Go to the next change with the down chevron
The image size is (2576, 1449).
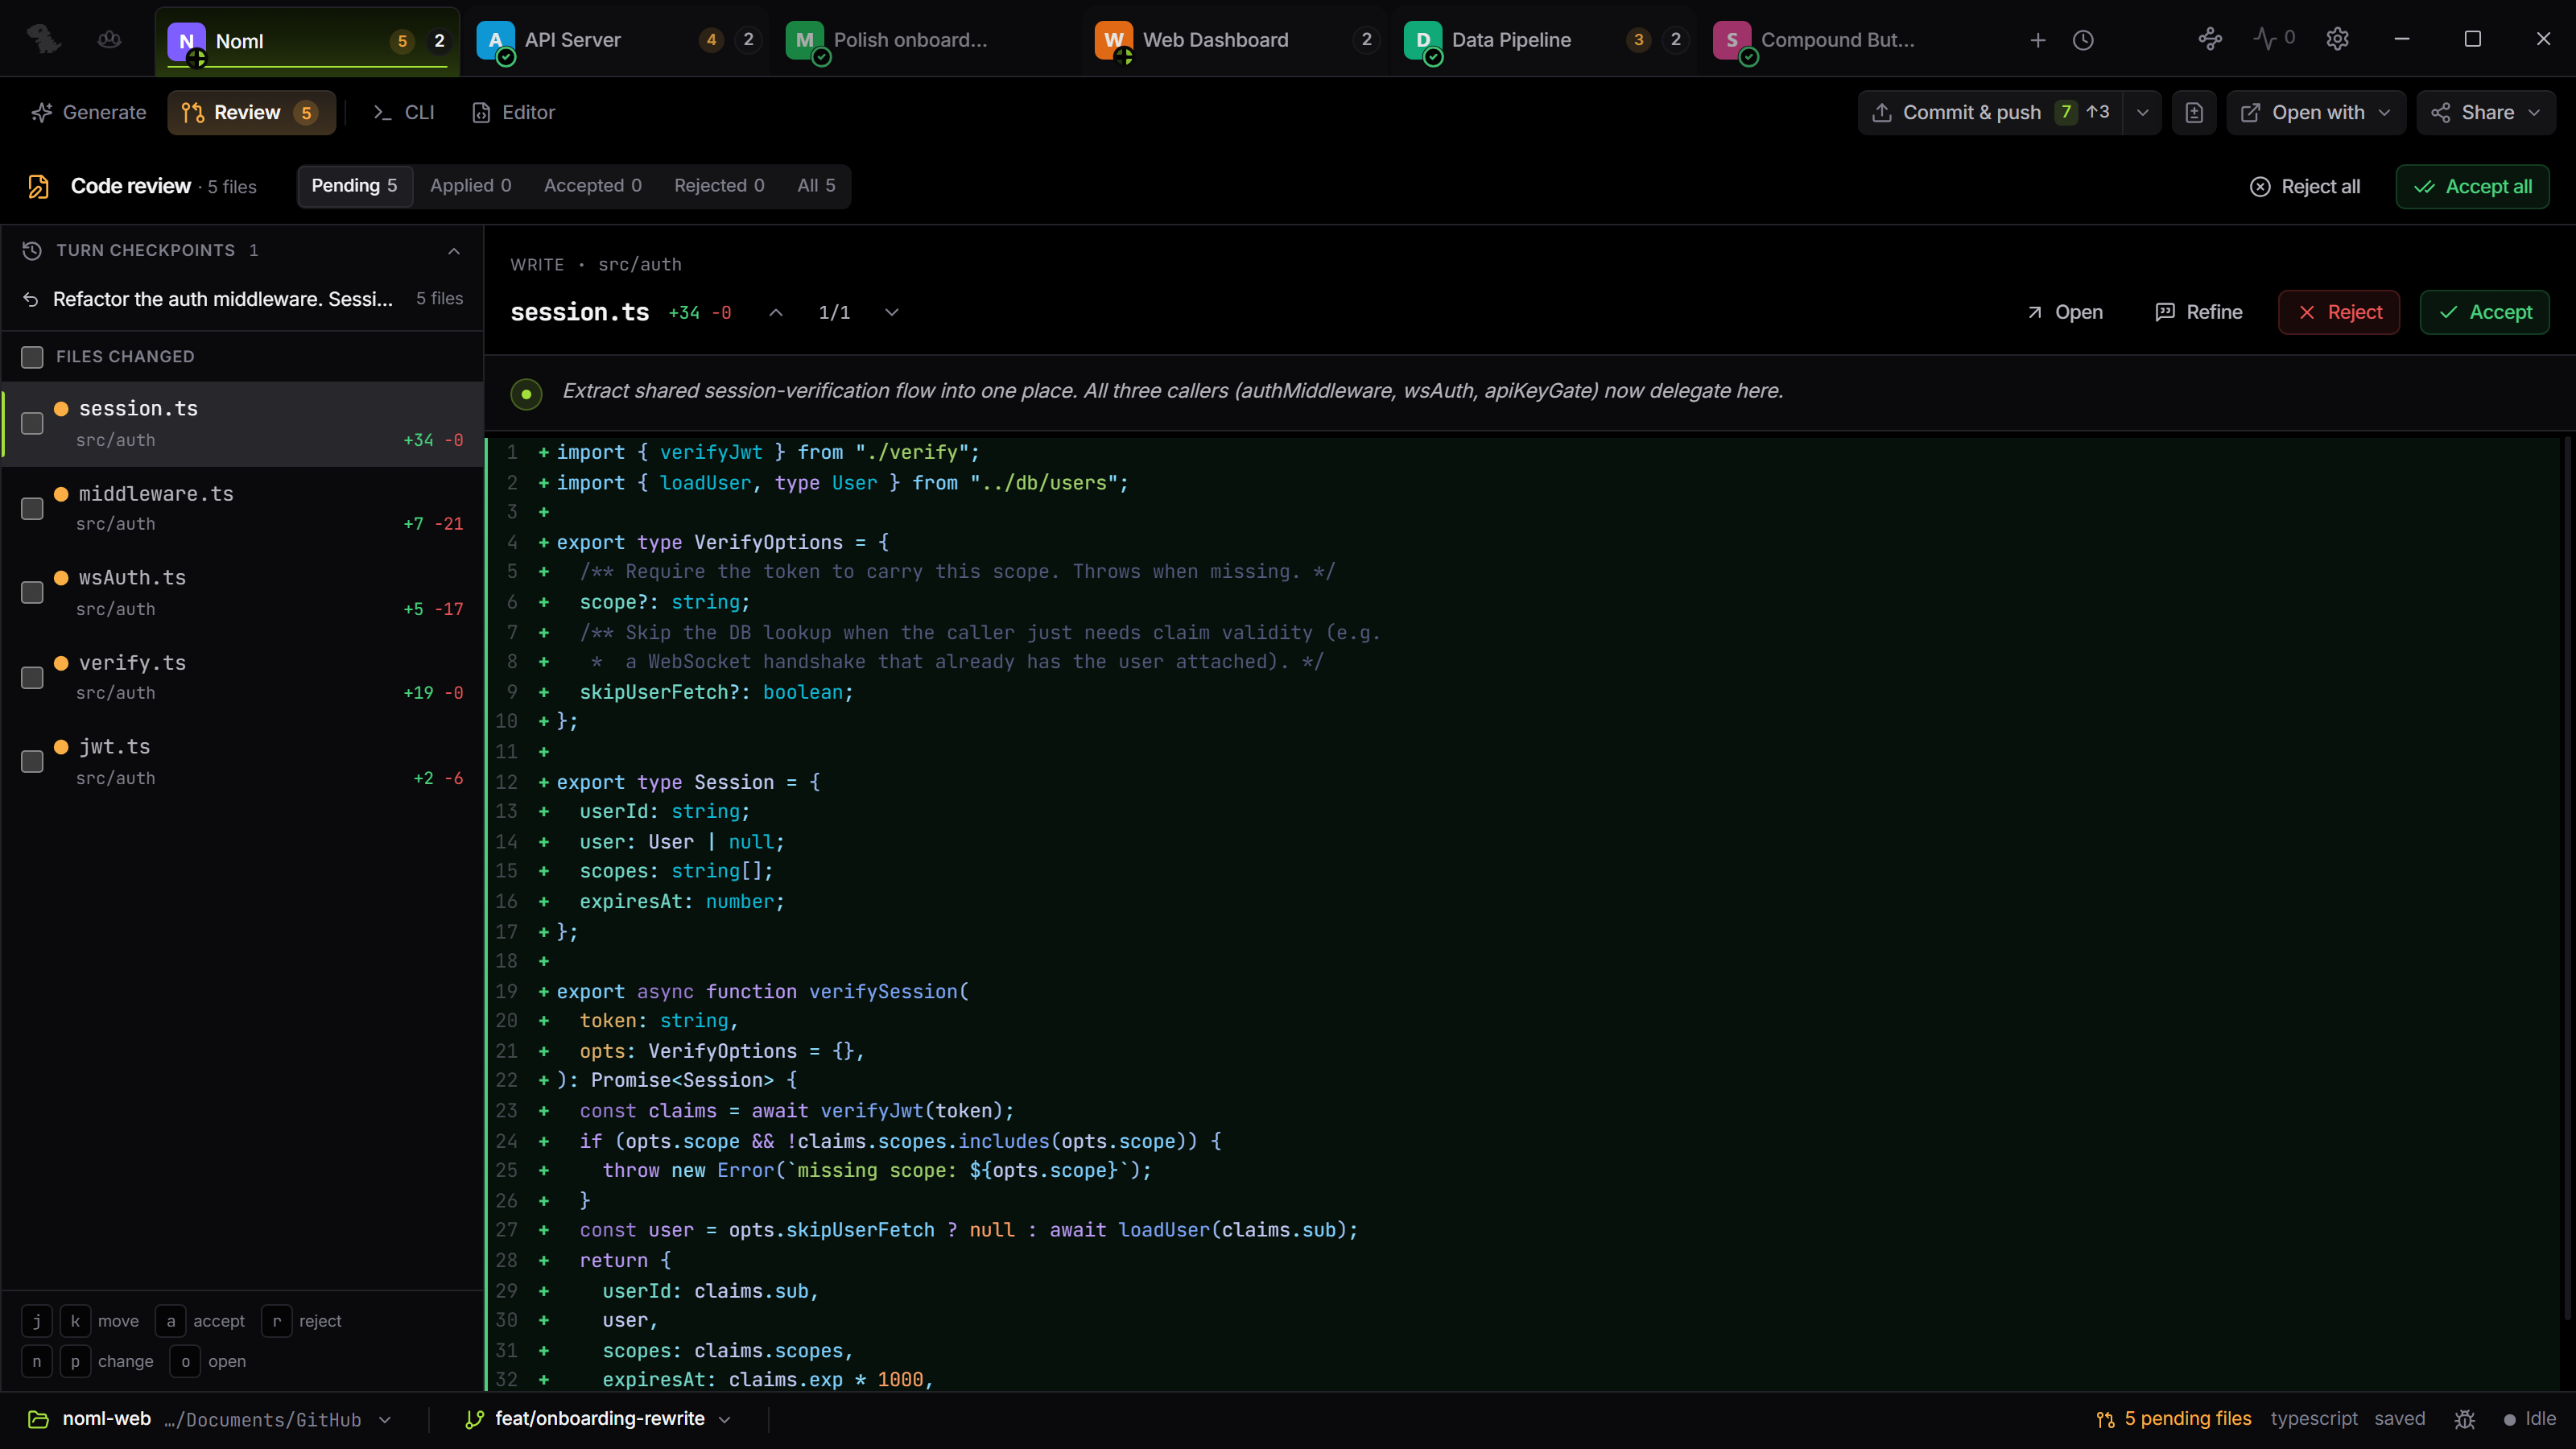coord(892,313)
